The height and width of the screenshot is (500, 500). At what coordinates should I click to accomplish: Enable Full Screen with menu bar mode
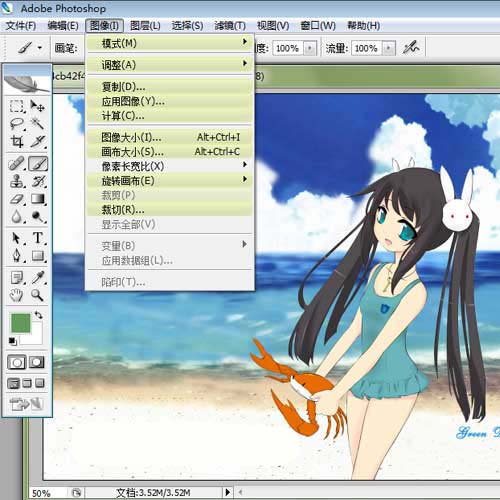(27, 383)
